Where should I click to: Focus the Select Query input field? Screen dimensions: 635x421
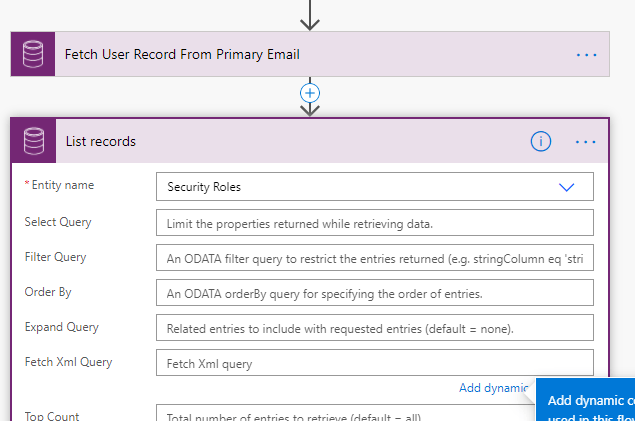pyautogui.click(x=374, y=222)
